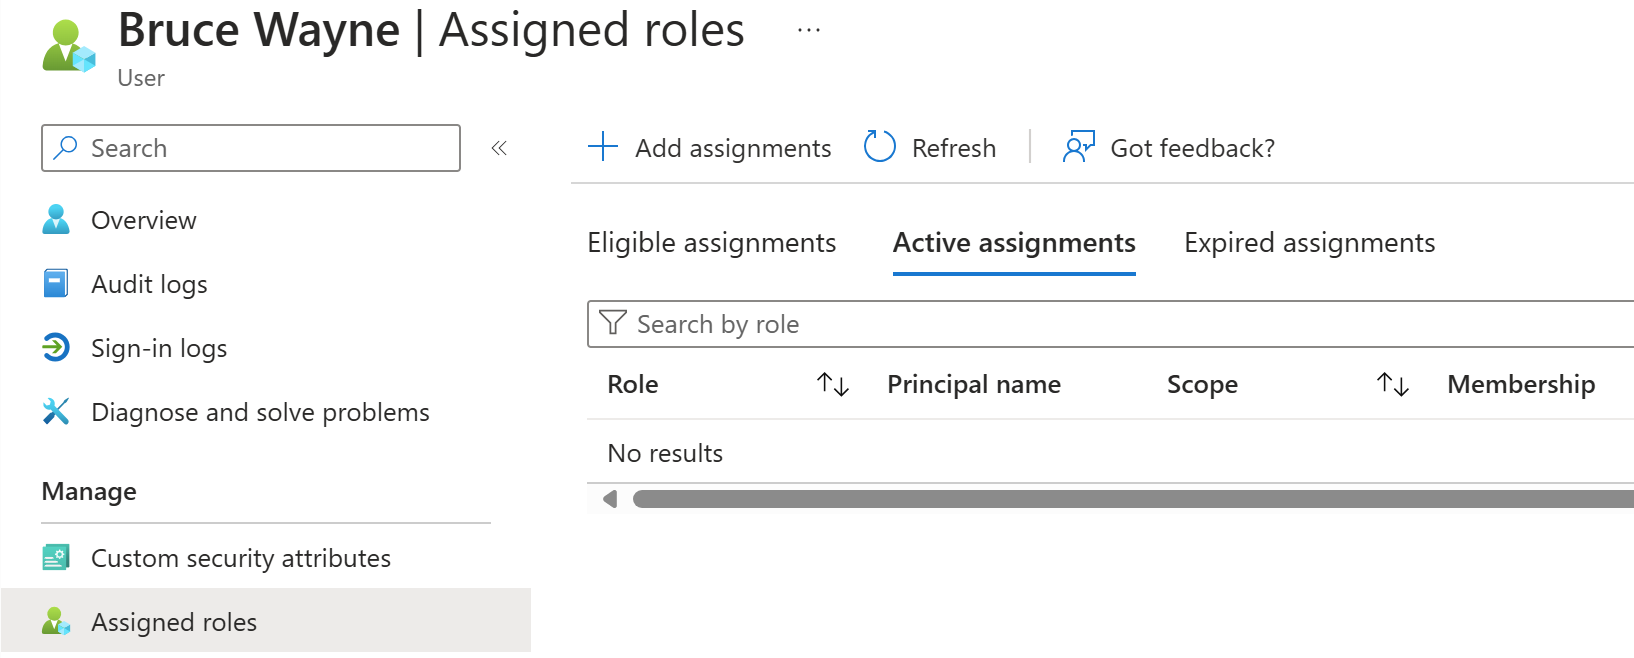Open the ellipsis more options menu

pos(809,30)
